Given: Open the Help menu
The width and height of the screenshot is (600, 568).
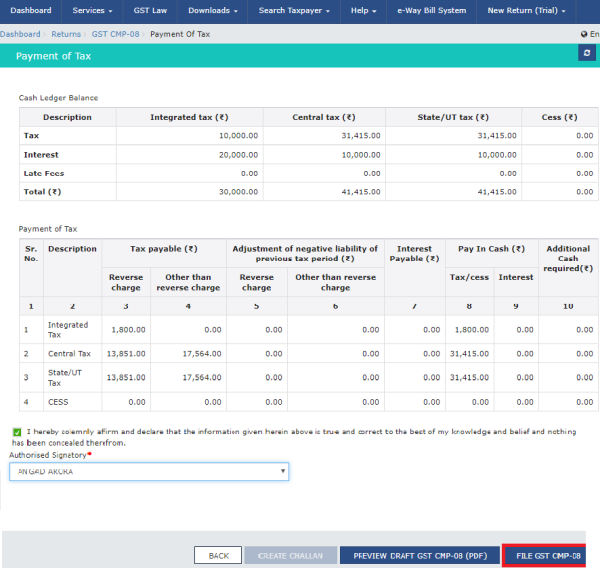Looking at the screenshot, I should 361,10.
